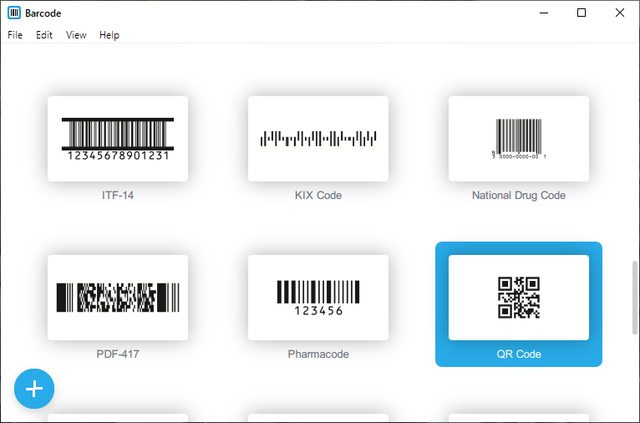Click the QR Code symbol image
The image size is (640, 423).
518,297
